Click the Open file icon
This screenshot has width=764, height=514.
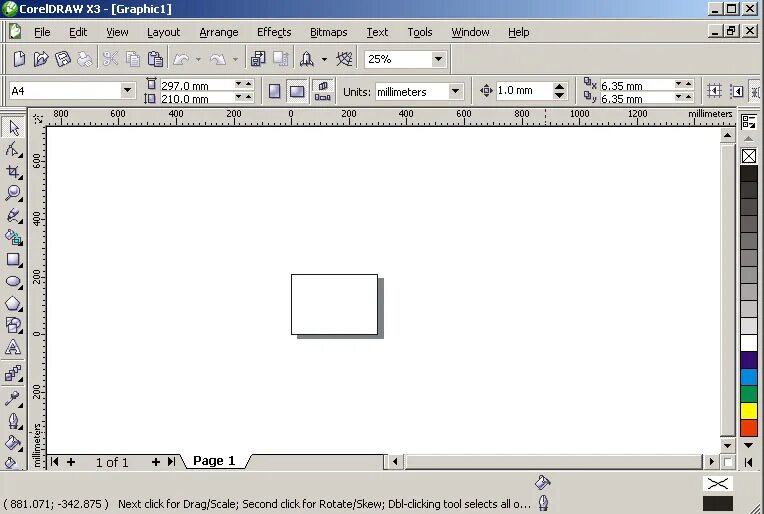[x=41, y=59]
